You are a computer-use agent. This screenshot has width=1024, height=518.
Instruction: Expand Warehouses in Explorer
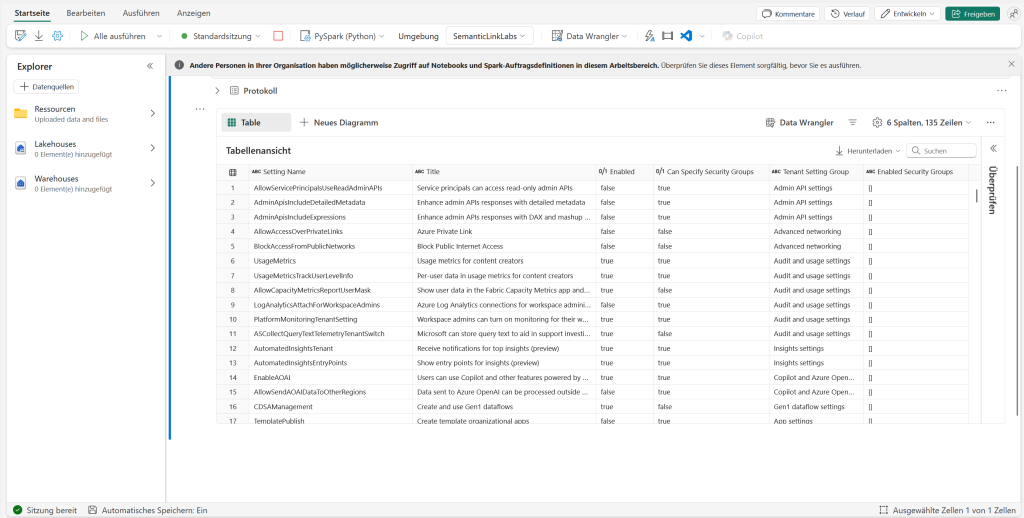tap(153, 183)
